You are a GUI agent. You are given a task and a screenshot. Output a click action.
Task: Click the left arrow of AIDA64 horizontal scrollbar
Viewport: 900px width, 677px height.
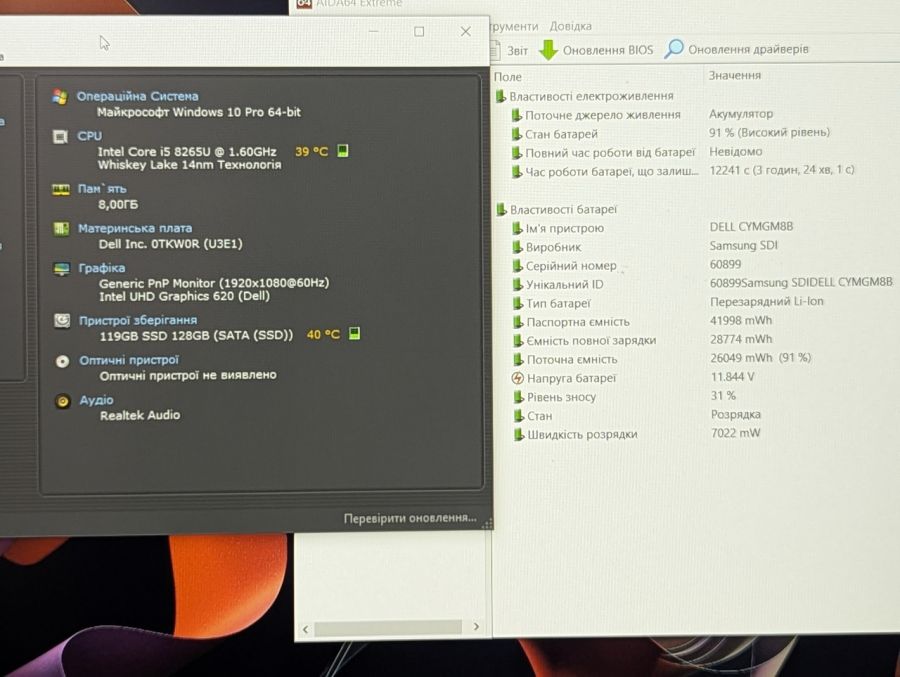coord(305,629)
